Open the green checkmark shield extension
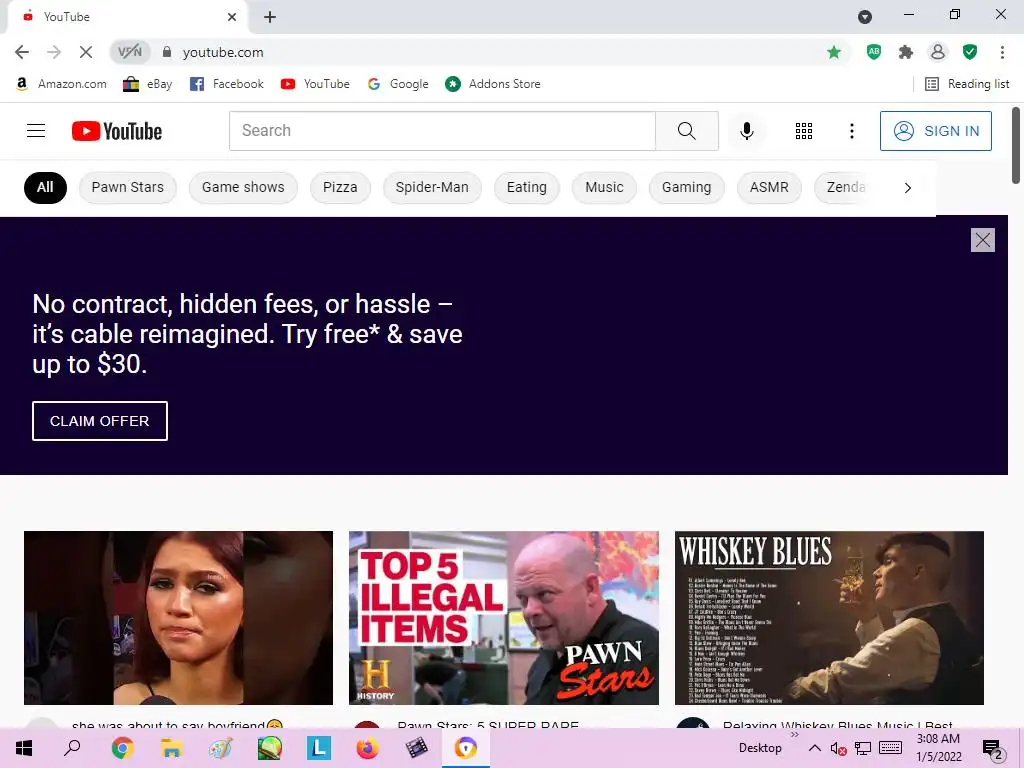This screenshot has height=768, width=1024. click(970, 52)
